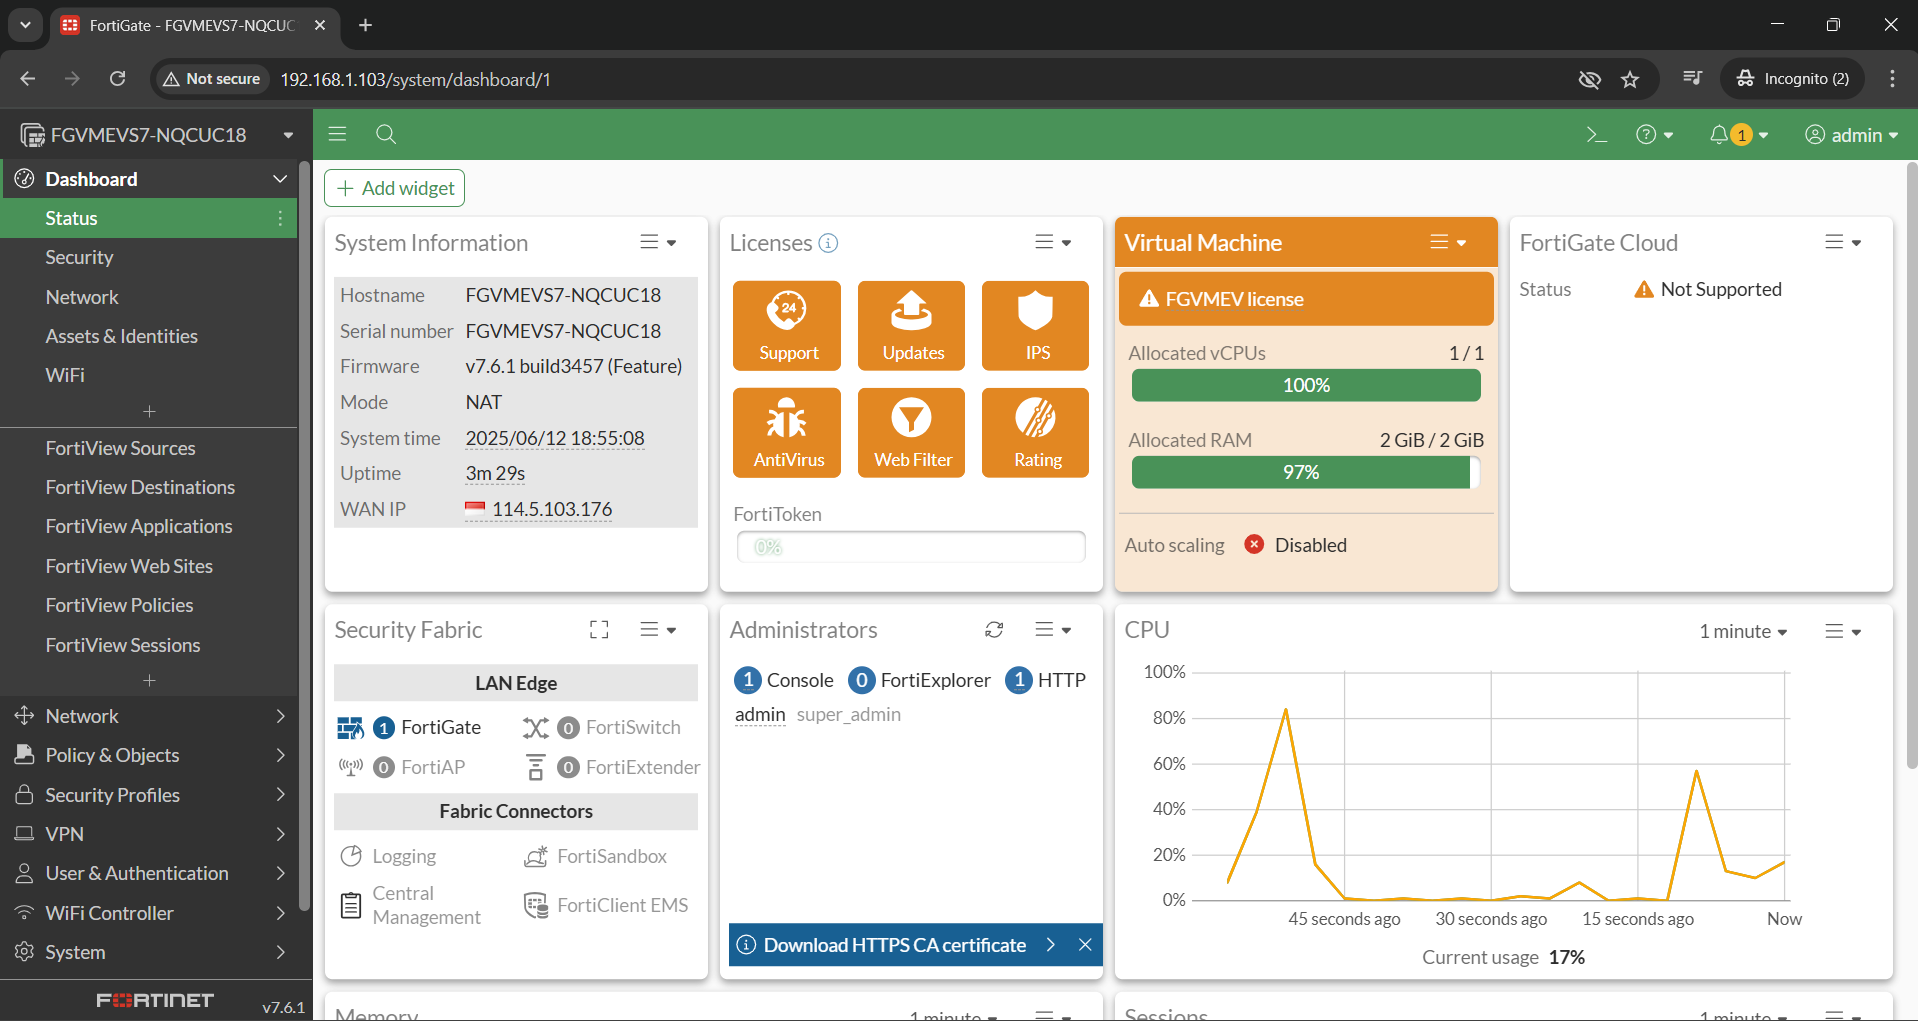Viewport: 1918px width, 1021px height.
Task: Open FortiView Destinations
Action: (150, 487)
